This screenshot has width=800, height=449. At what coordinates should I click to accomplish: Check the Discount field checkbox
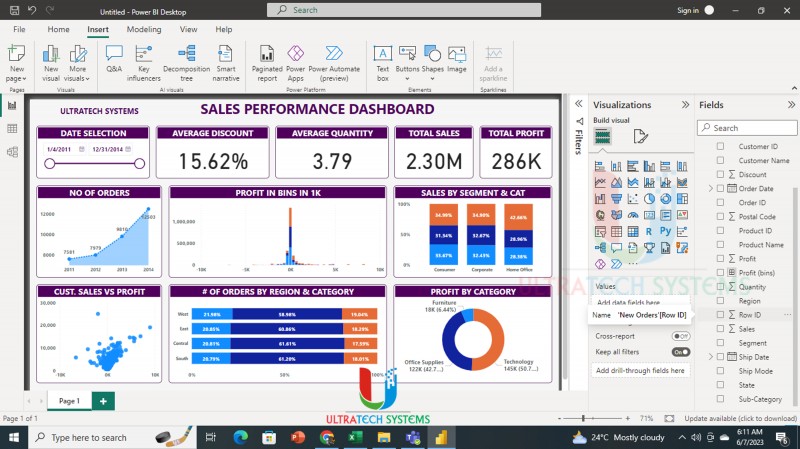pos(720,174)
